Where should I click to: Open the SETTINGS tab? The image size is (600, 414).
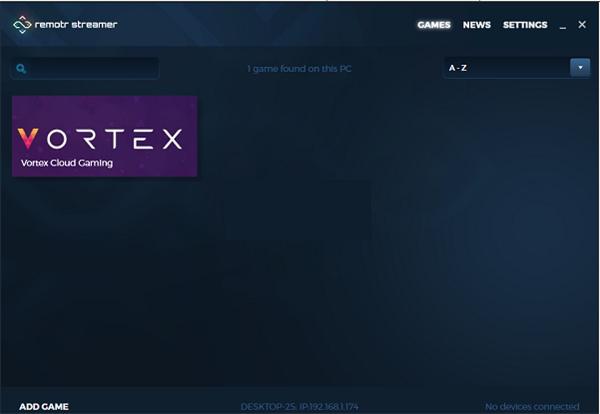[x=525, y=25]
